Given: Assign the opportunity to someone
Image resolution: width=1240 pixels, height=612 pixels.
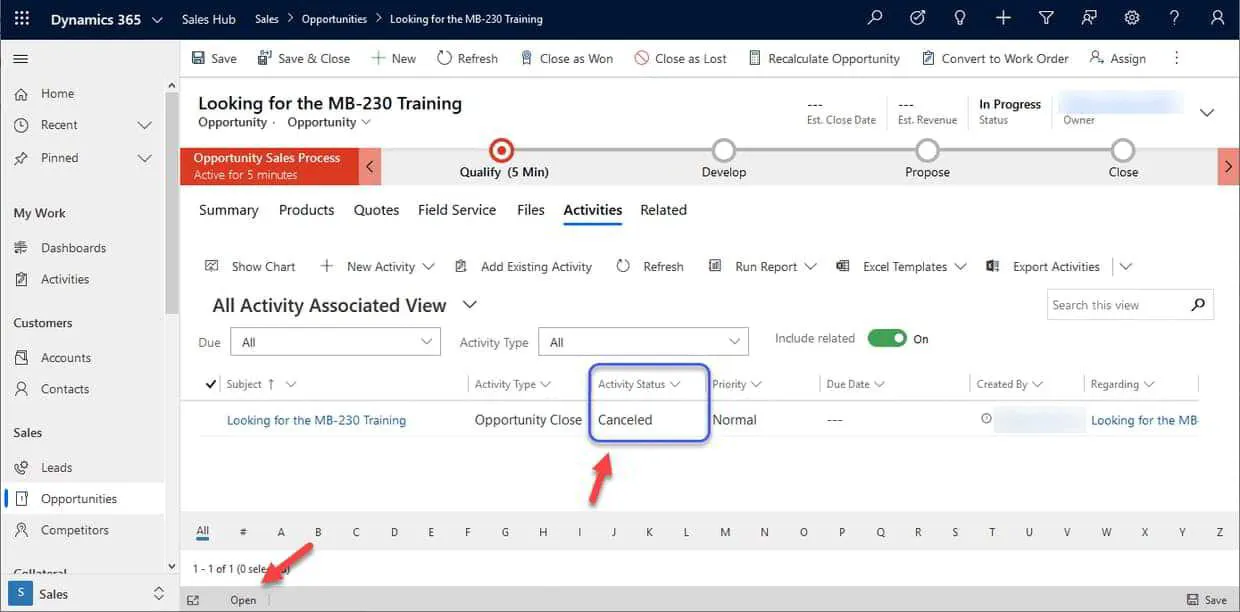Looking at the screenshot, I should point(1118,58).
